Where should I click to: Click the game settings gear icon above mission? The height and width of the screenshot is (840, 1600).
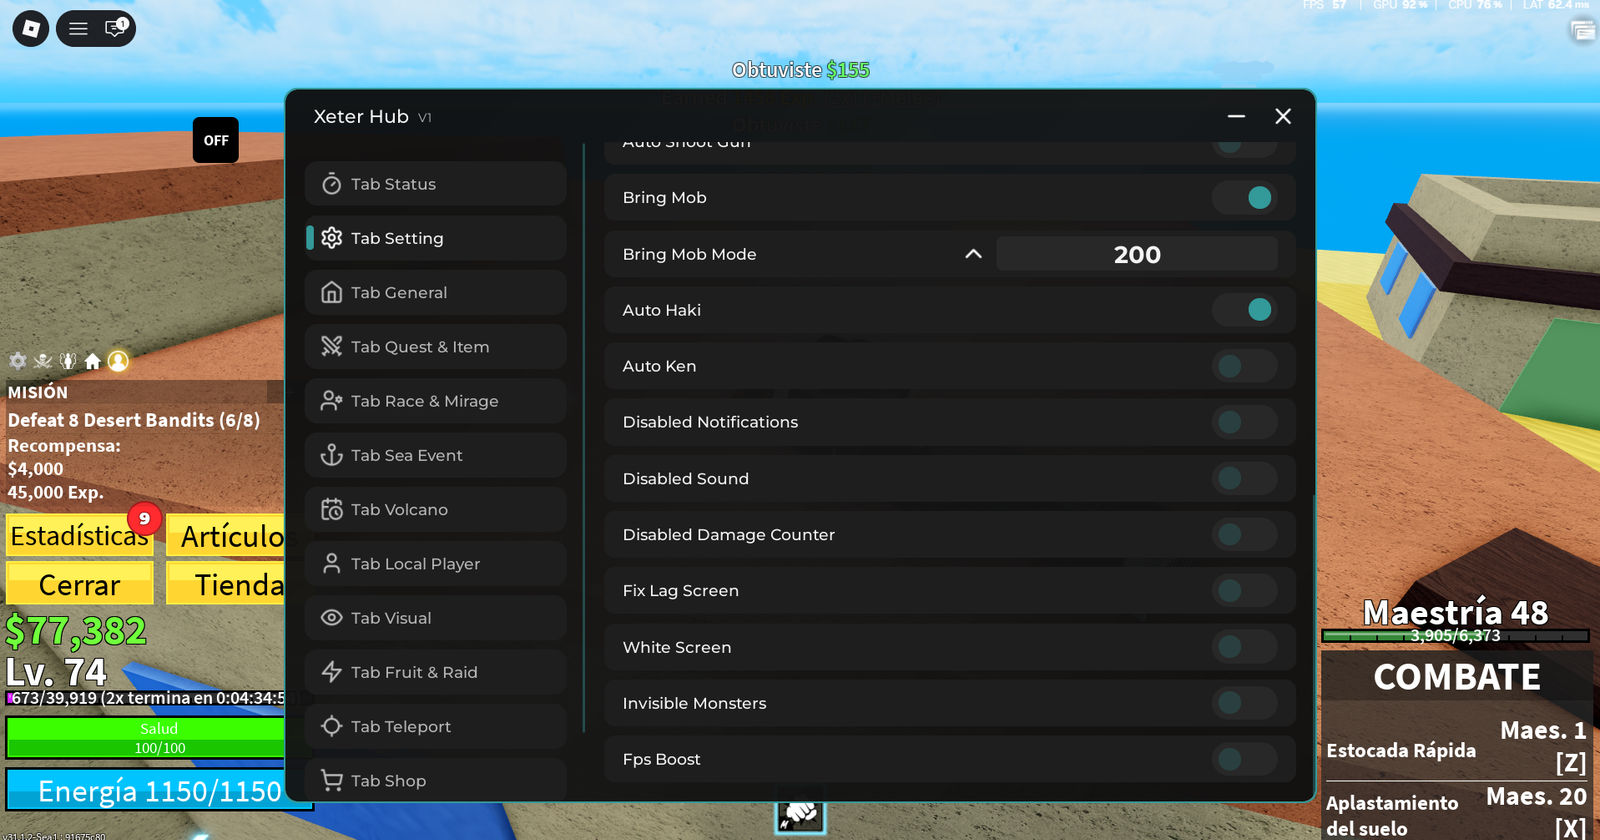(x=18, y=361)
